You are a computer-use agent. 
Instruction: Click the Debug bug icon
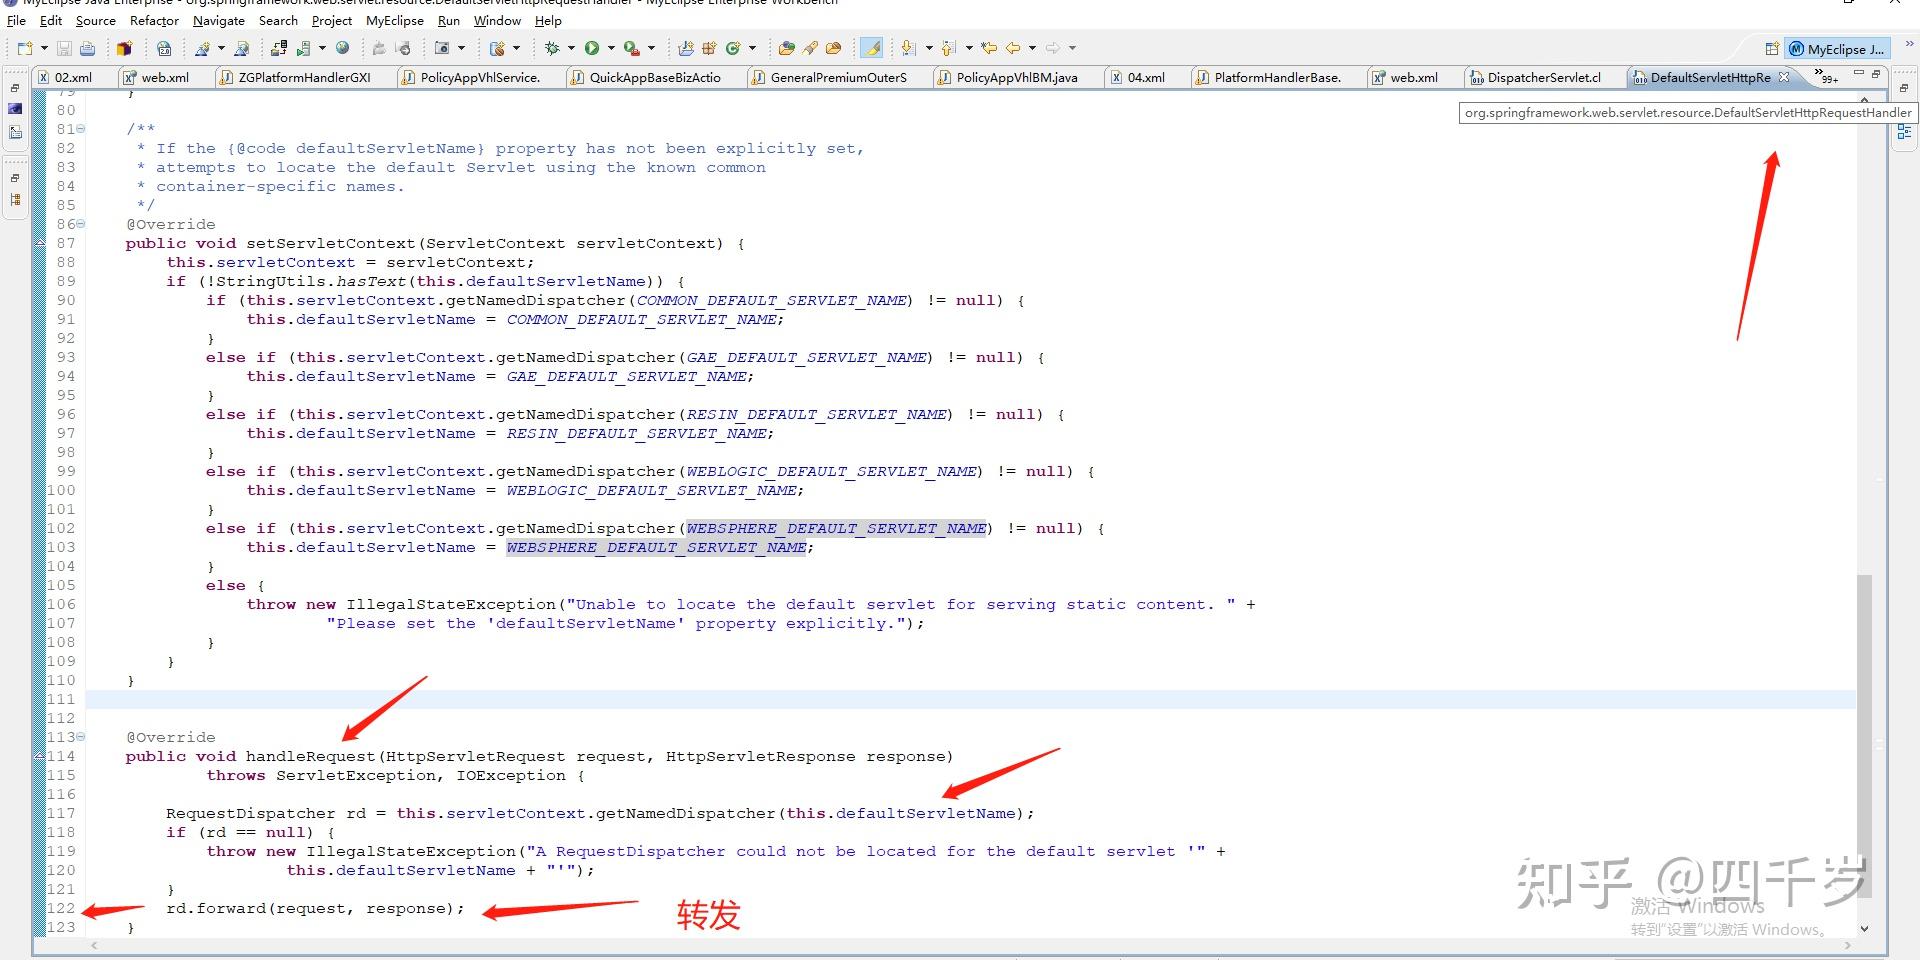tap(552, 48)
